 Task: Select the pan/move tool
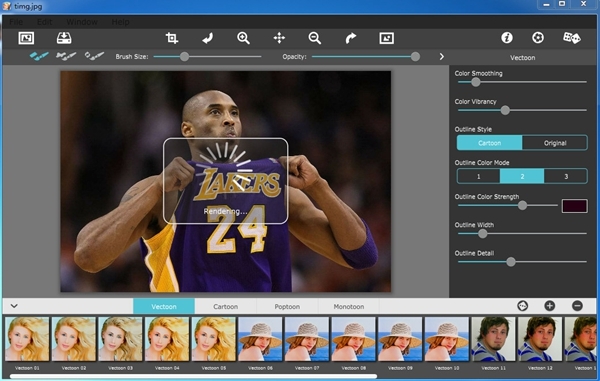(279, 38)
